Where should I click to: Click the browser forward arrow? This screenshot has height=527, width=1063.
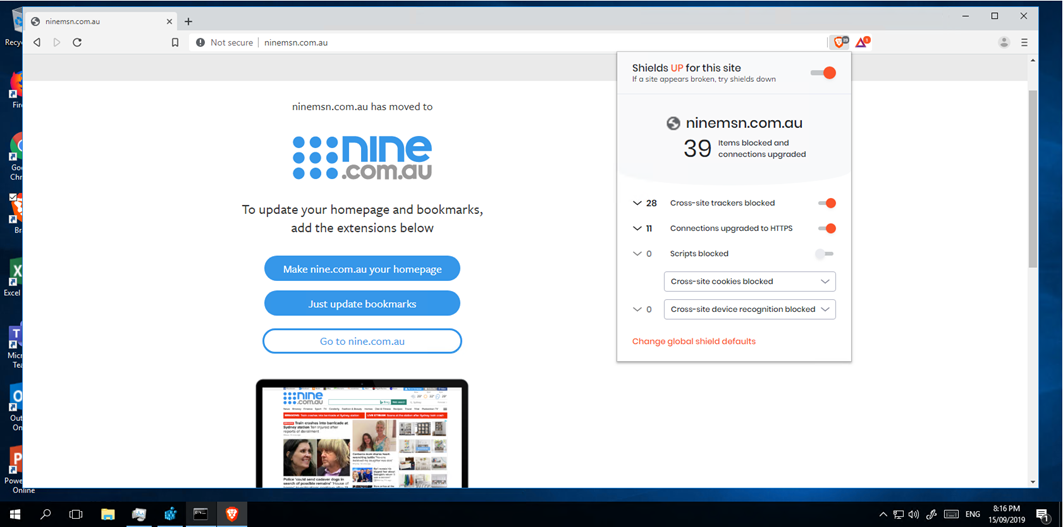click(57, 42)
